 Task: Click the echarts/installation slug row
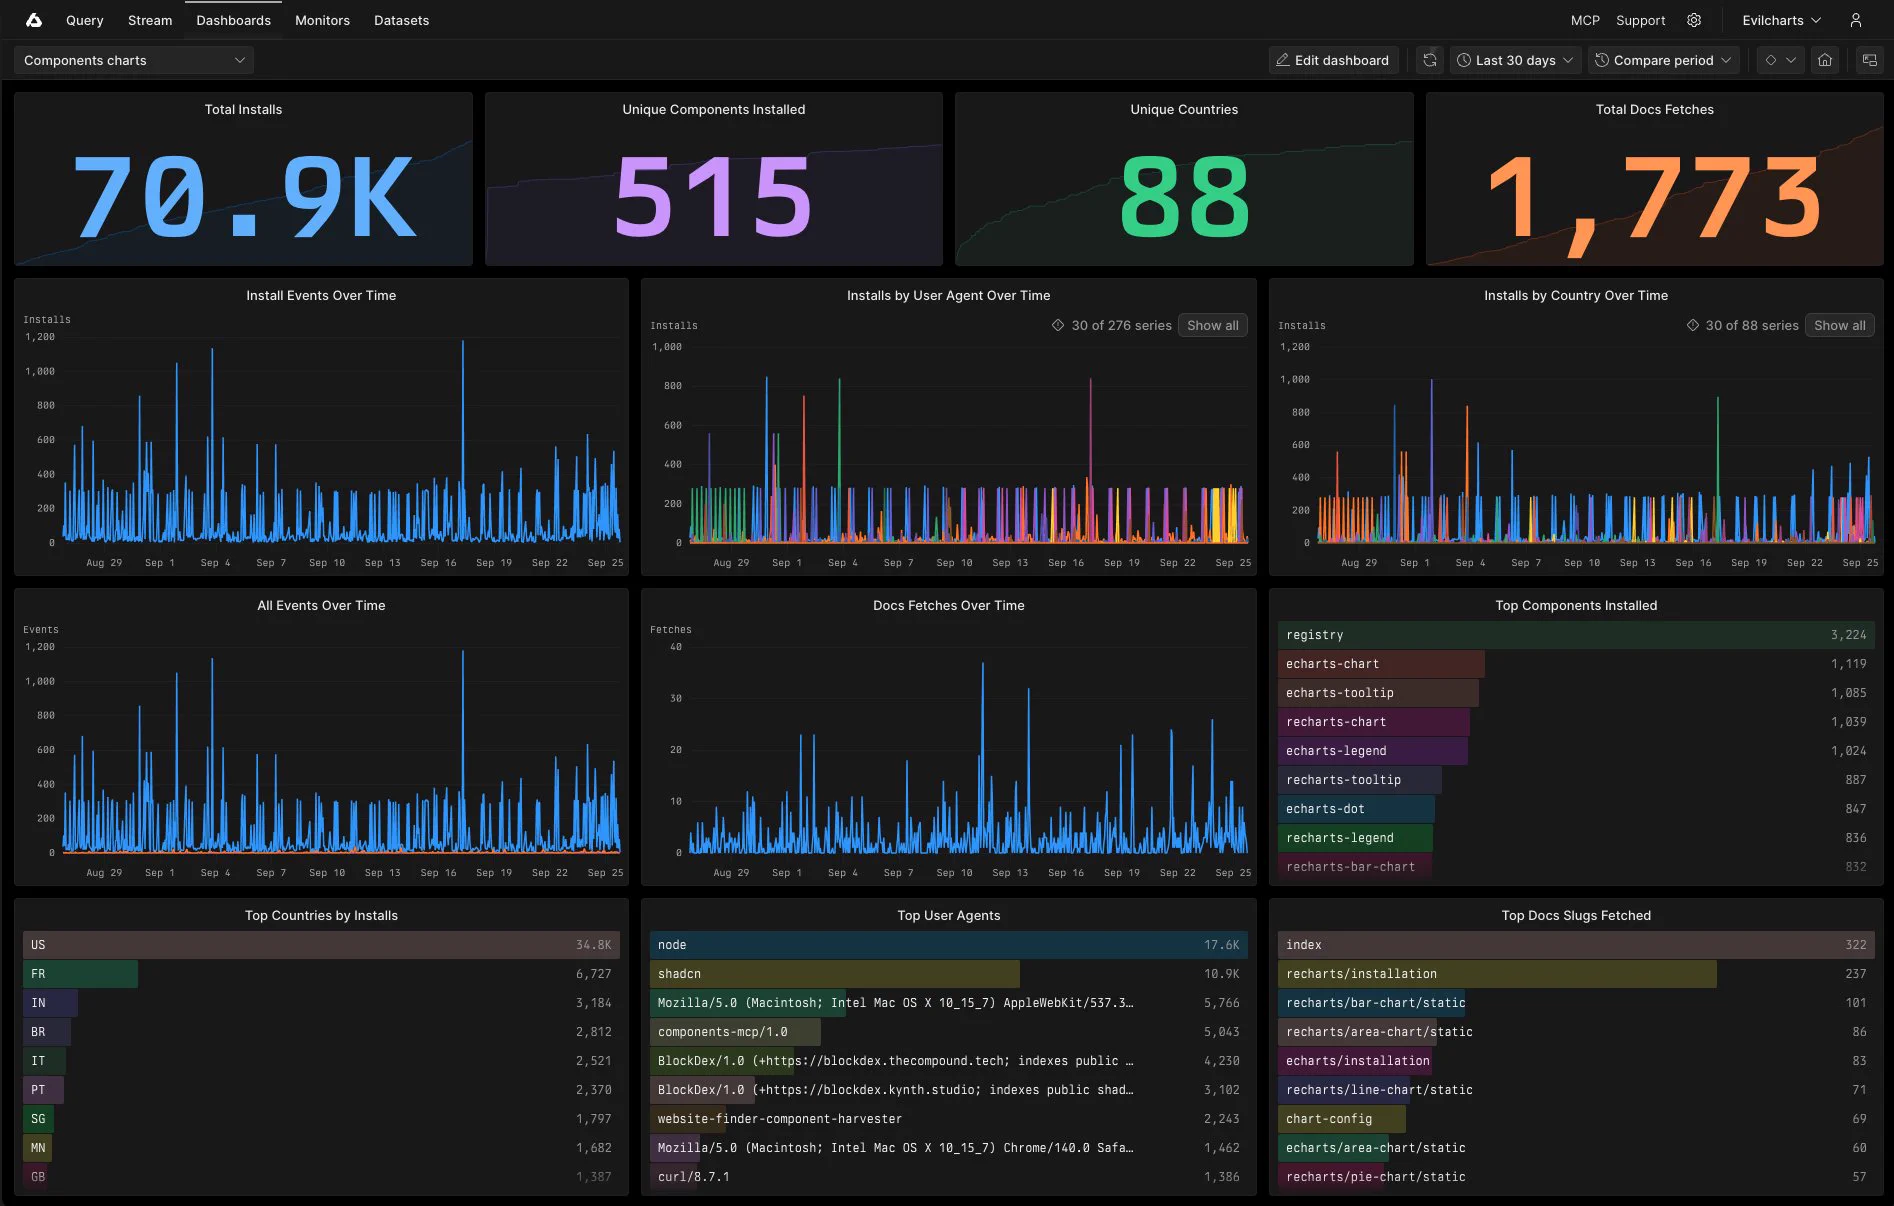coord(1576,1061)
